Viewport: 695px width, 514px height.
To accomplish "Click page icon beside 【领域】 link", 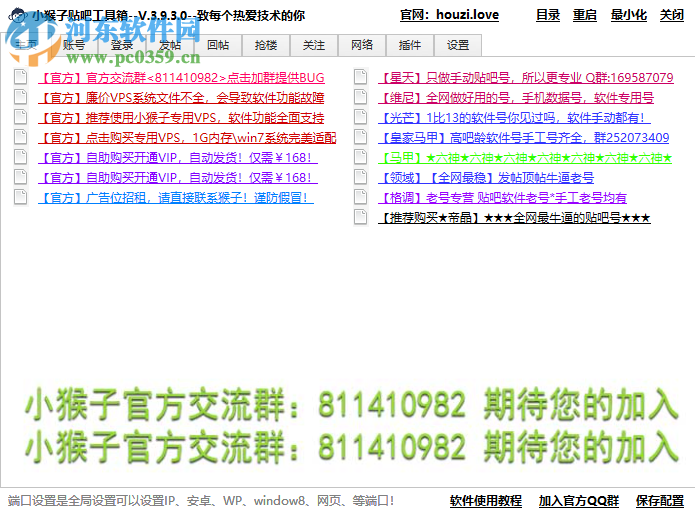I will pyautogui.click(x=361, y=177).
